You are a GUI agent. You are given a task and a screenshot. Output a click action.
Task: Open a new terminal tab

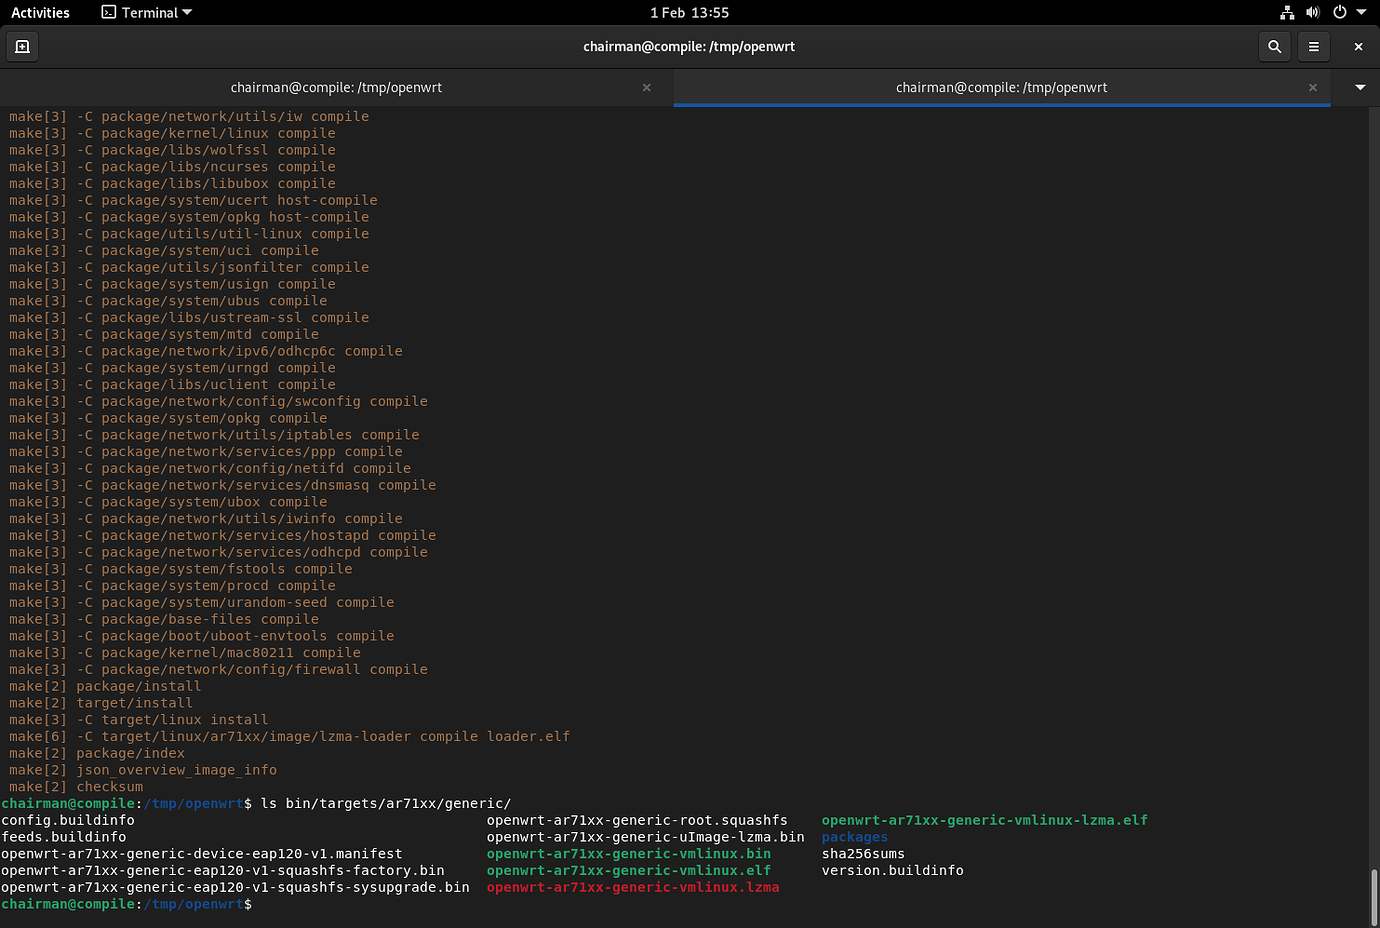pyautogui.click(x=22, y=46)
